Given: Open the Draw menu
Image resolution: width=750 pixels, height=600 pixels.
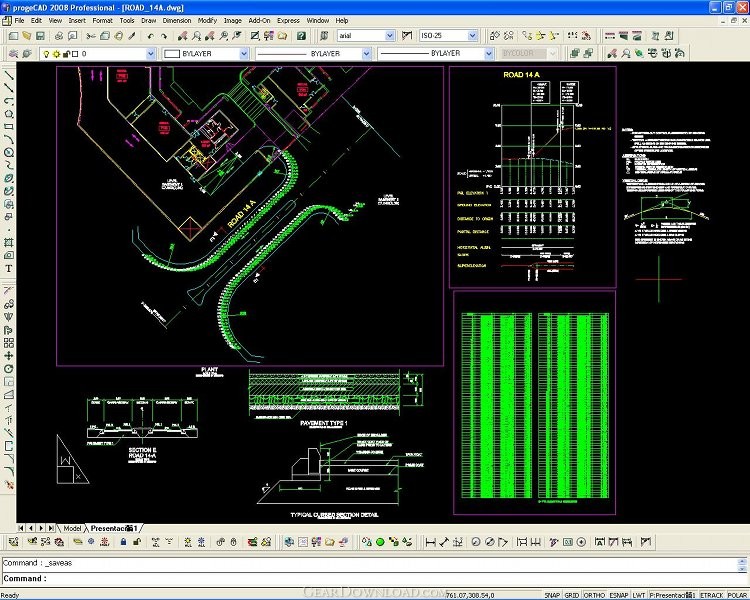Looking at the screenshot, I should (x=149, y=21).
